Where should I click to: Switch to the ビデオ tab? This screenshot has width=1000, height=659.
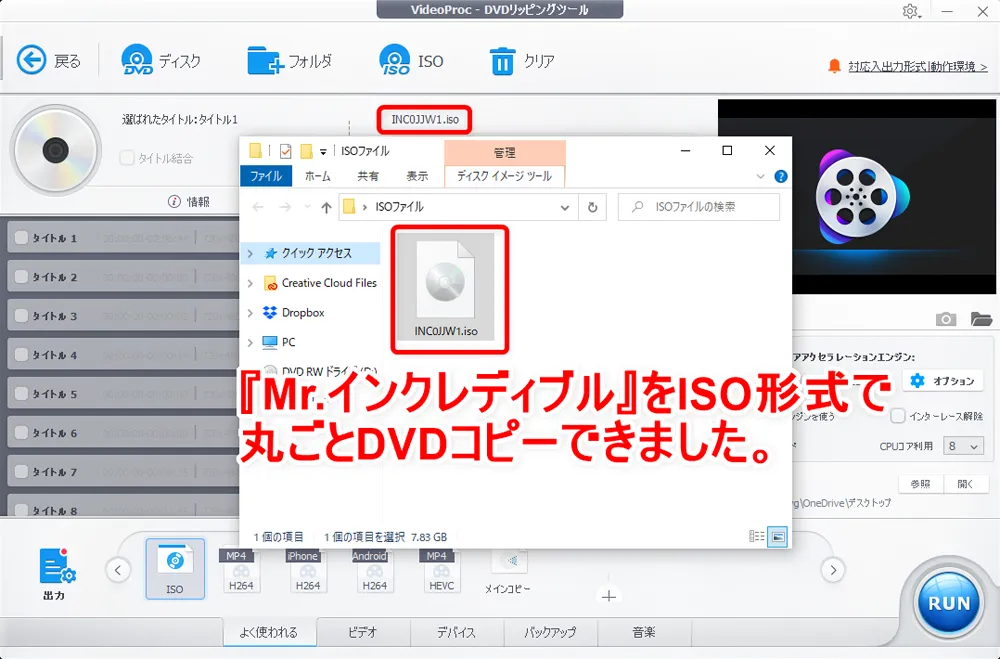[363, 632]
